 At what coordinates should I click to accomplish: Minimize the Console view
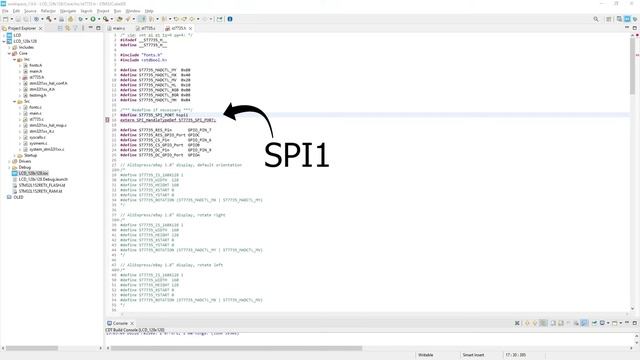[627, 323]
